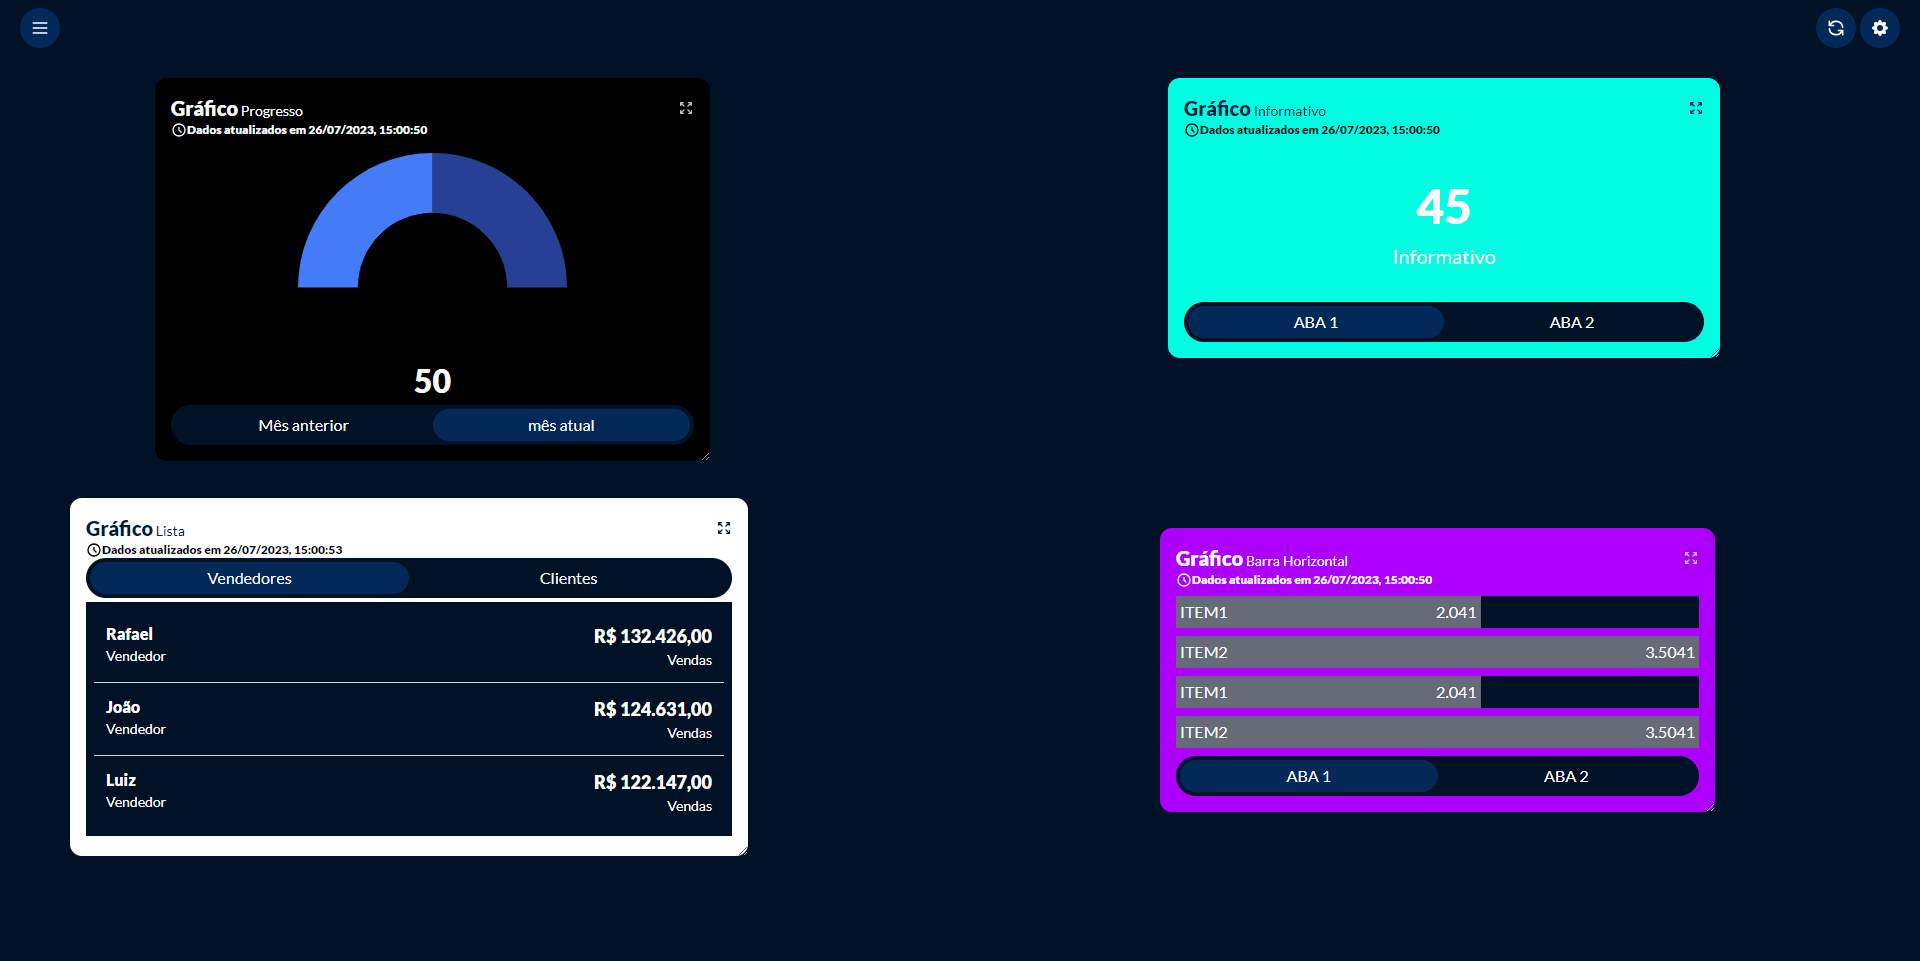This screenshot has width=1920, height=961.
Task: Click sales value R$ 122.147,00
Action: point(653,782)
